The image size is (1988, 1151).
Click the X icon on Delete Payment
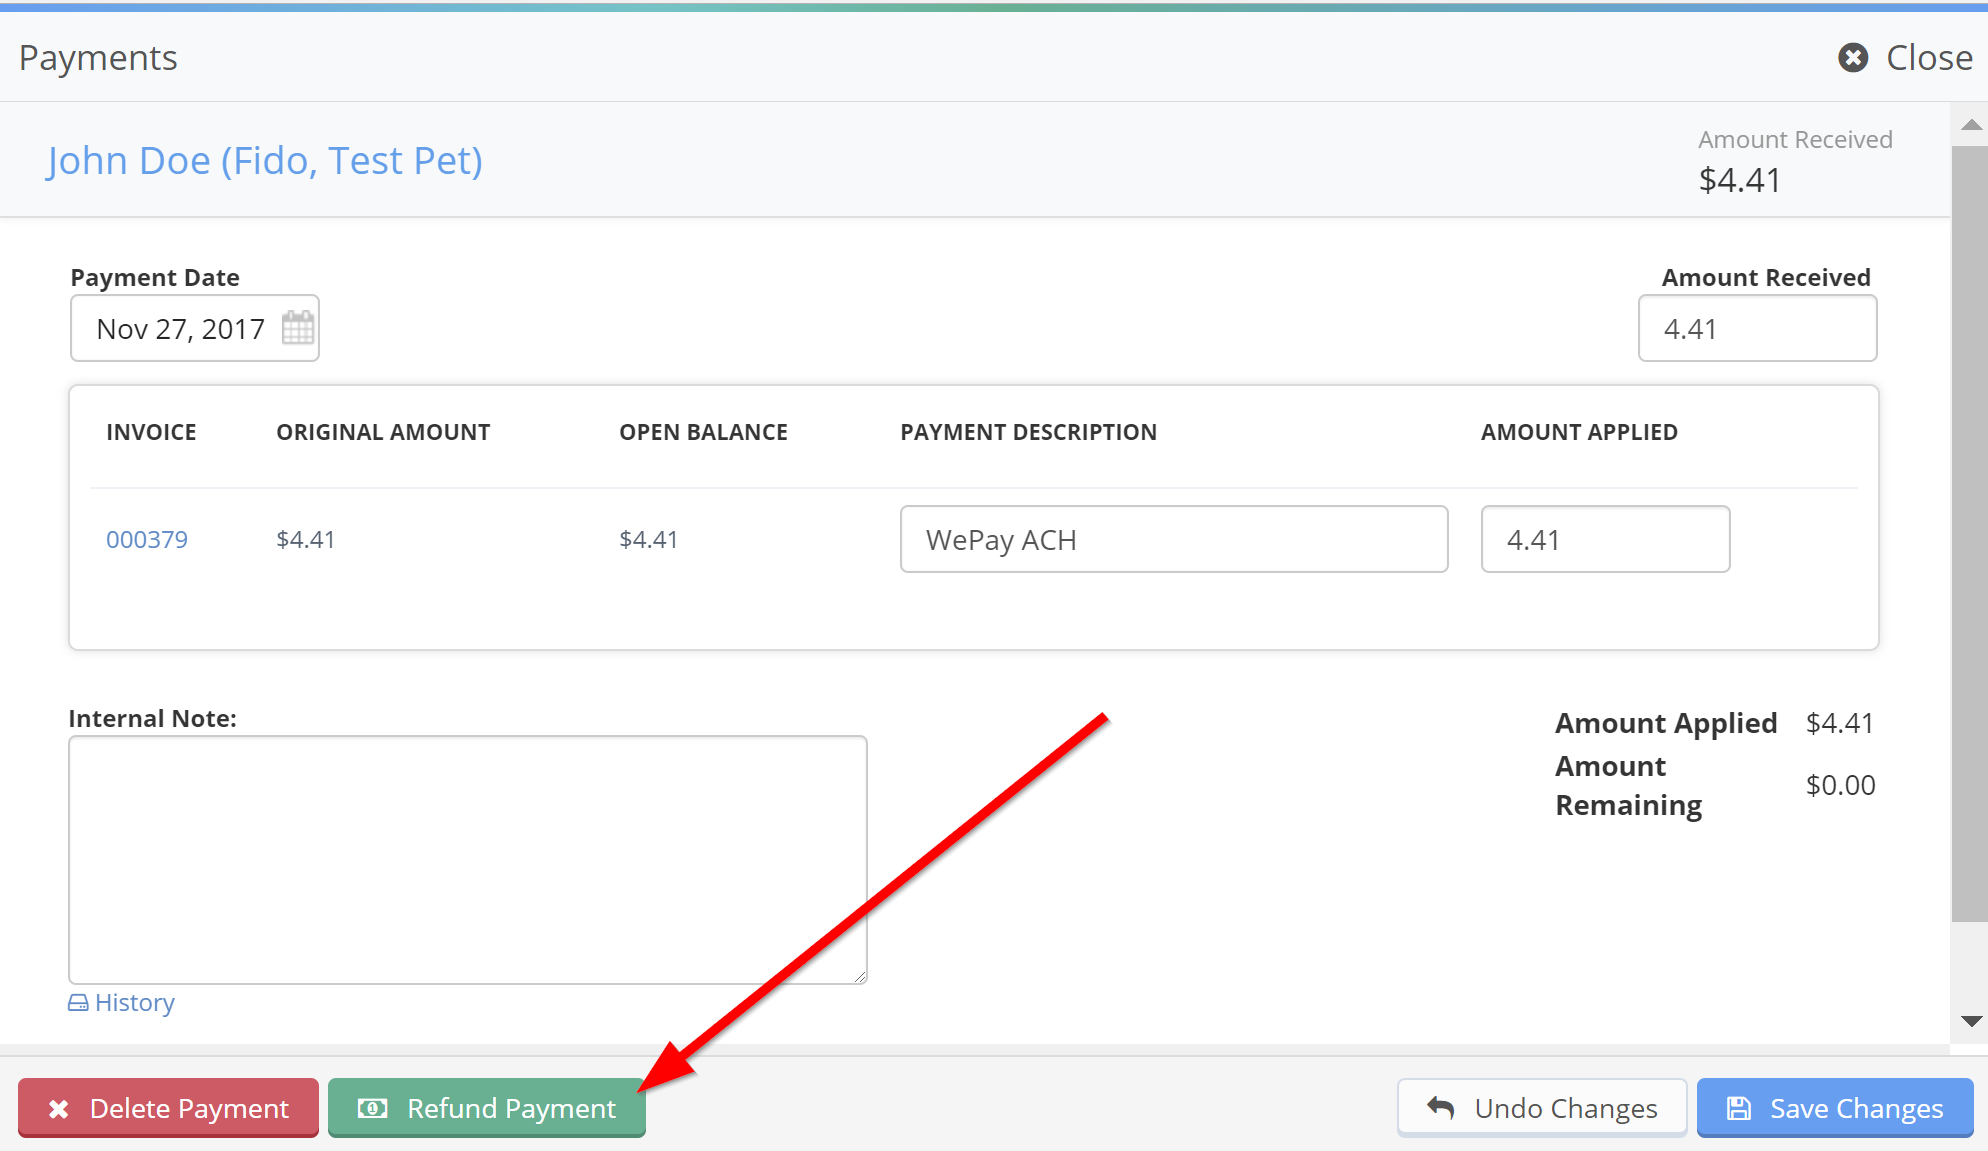(59, 1109)
